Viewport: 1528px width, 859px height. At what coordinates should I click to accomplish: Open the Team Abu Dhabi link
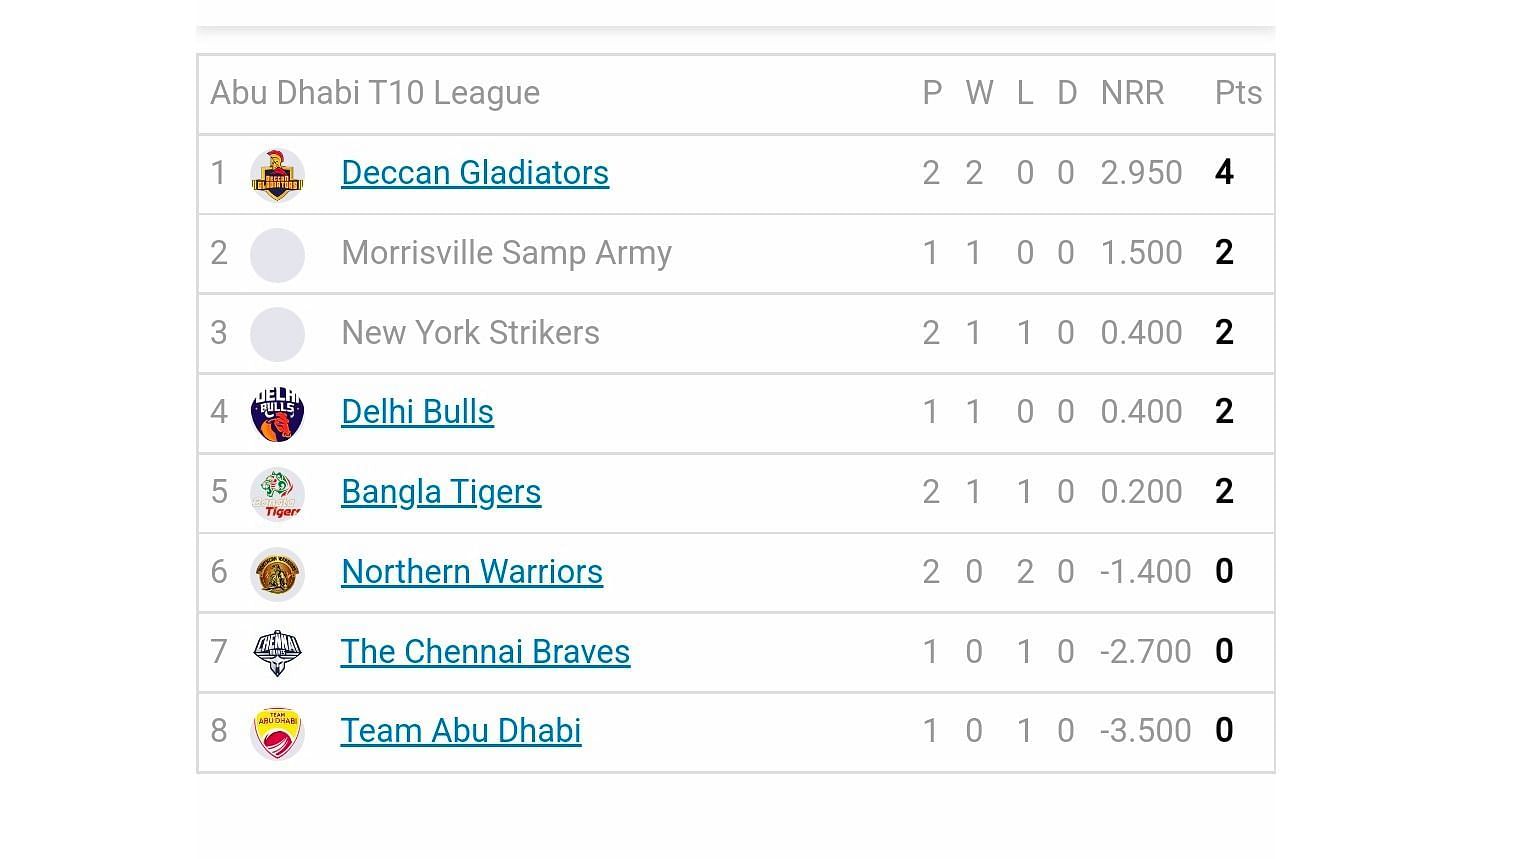461,731
